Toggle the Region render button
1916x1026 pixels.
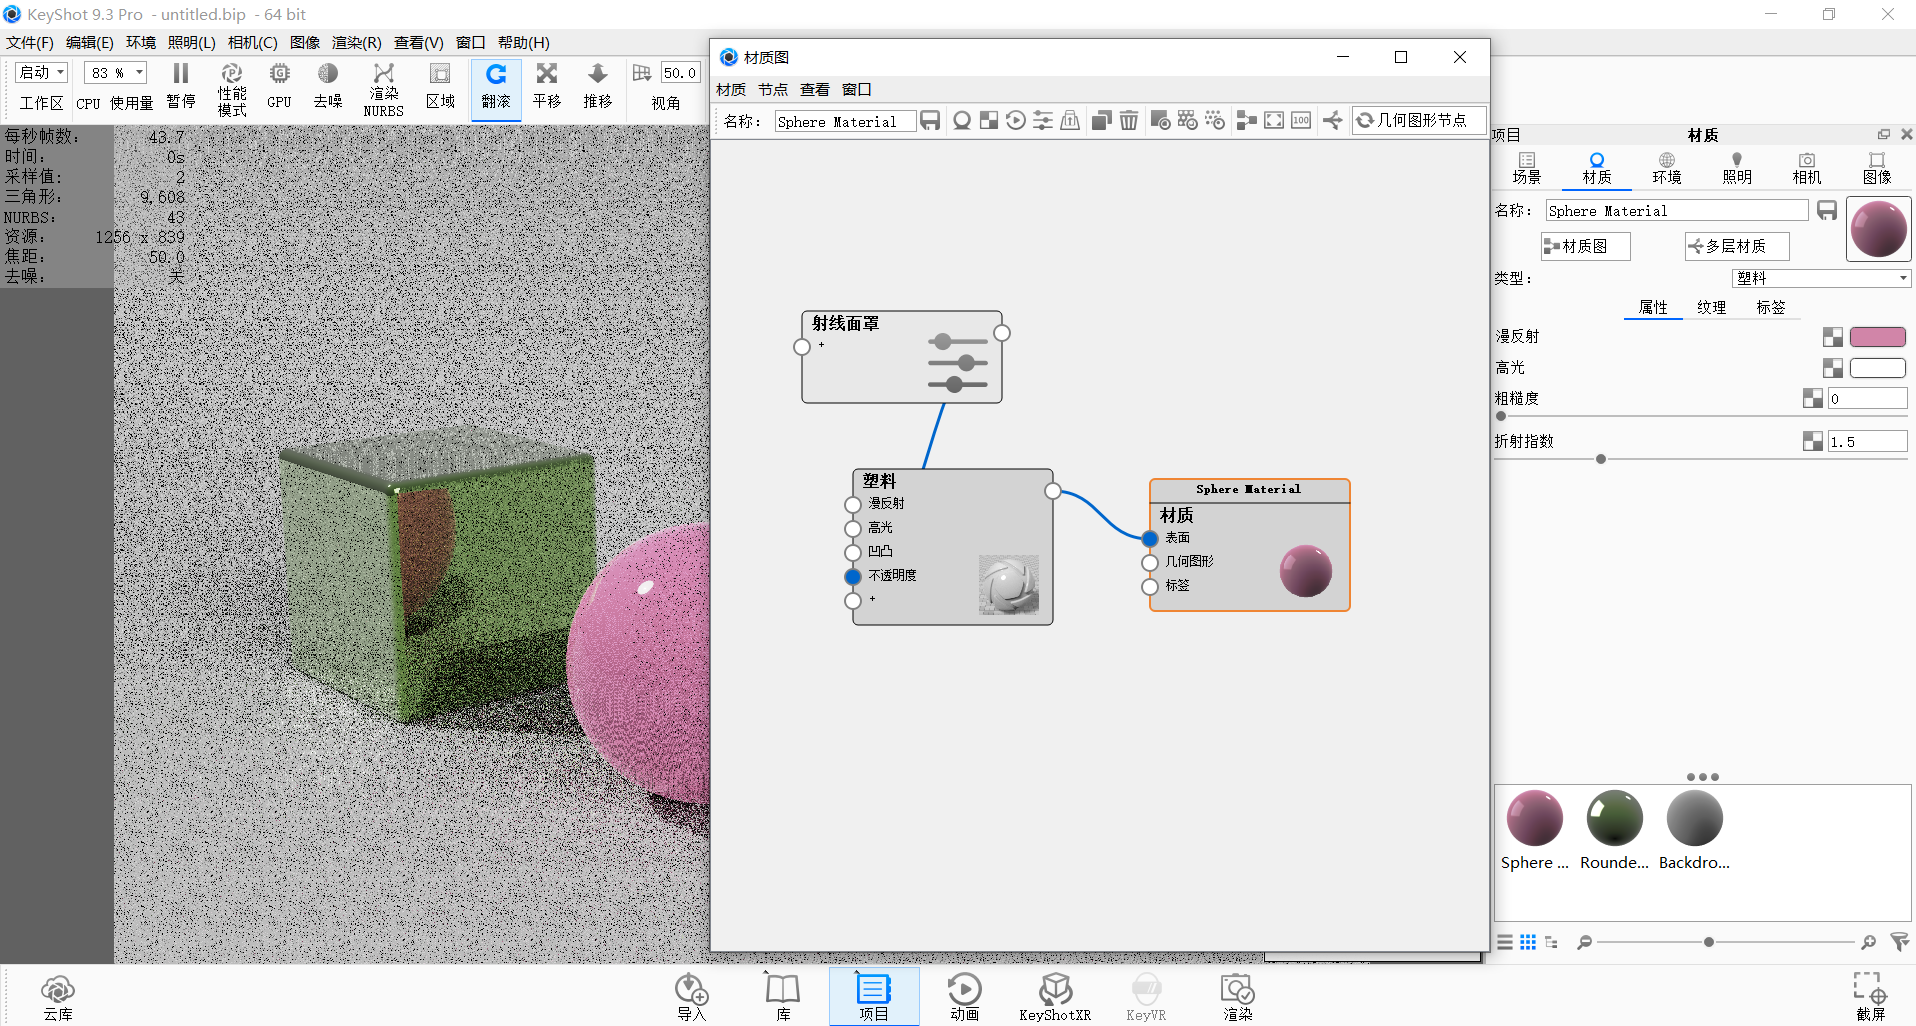(440, 87)
